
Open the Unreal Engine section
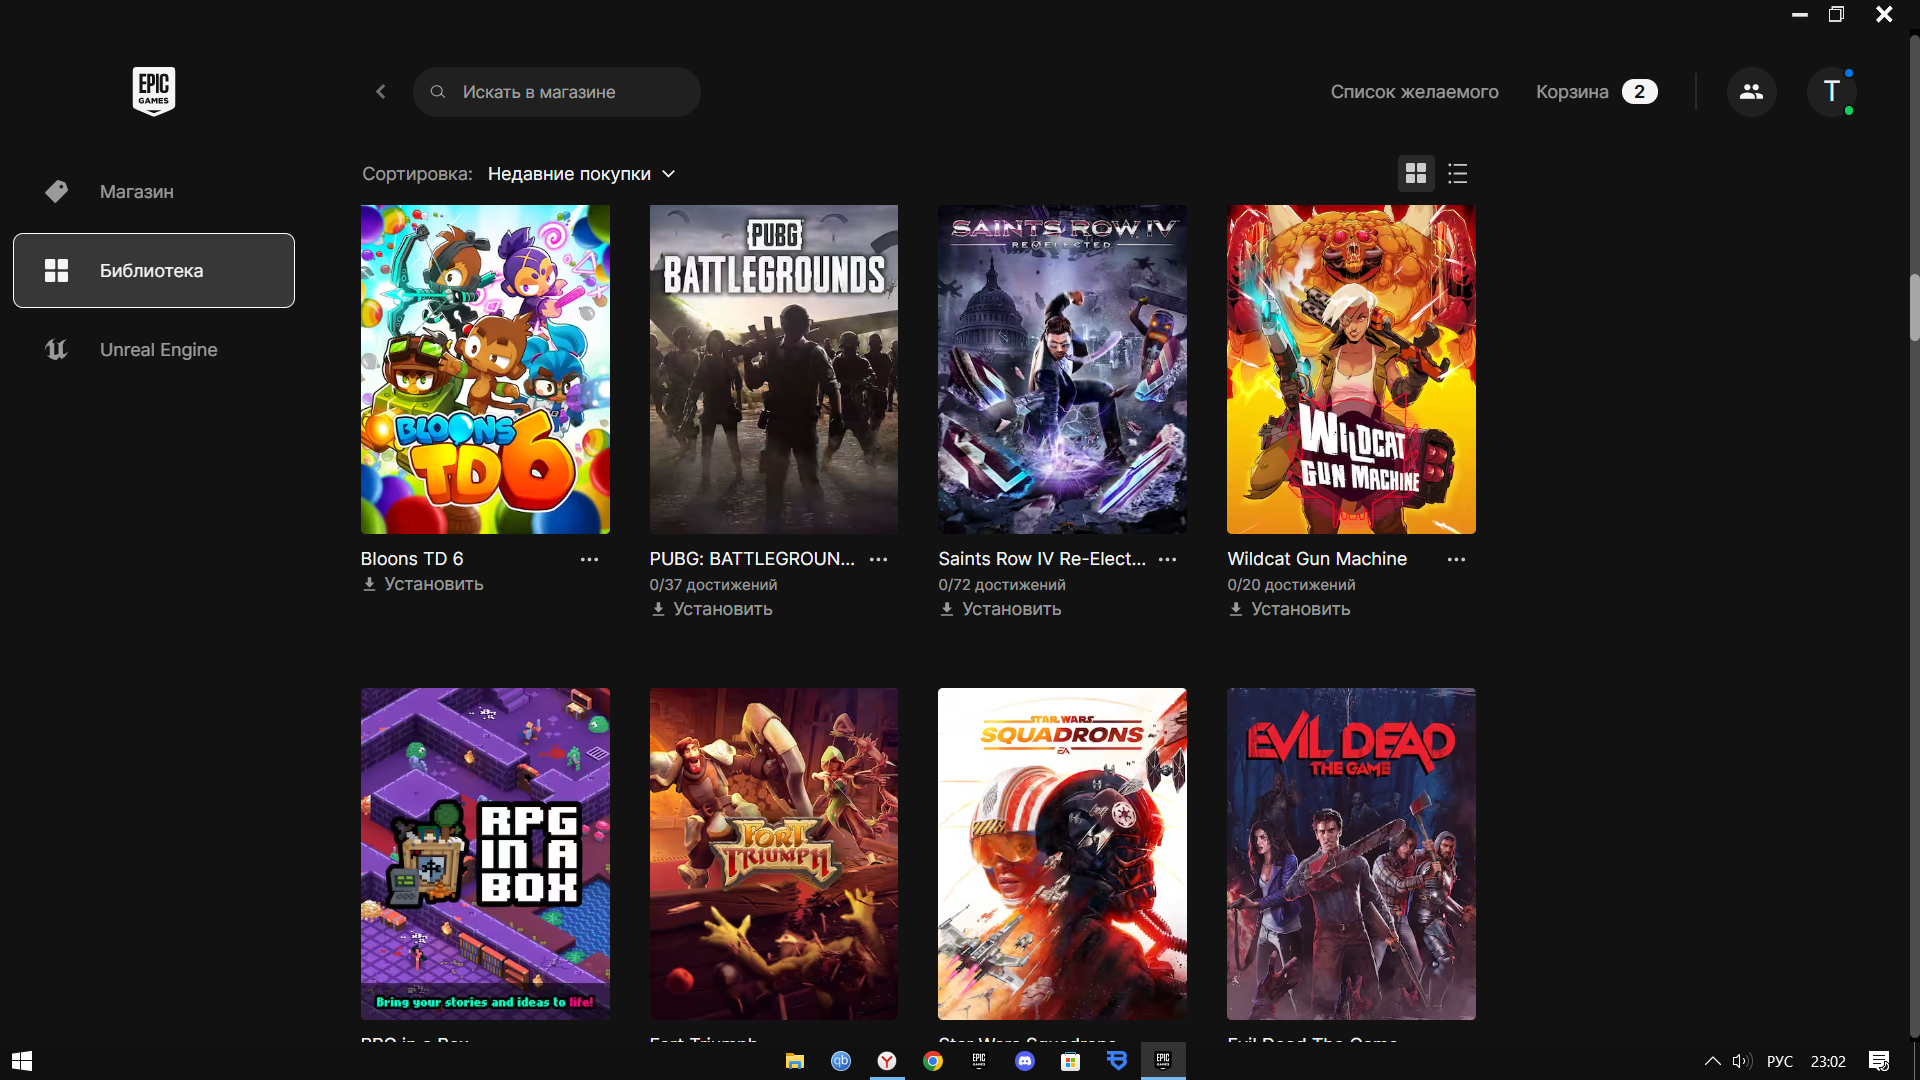point(154,349)
